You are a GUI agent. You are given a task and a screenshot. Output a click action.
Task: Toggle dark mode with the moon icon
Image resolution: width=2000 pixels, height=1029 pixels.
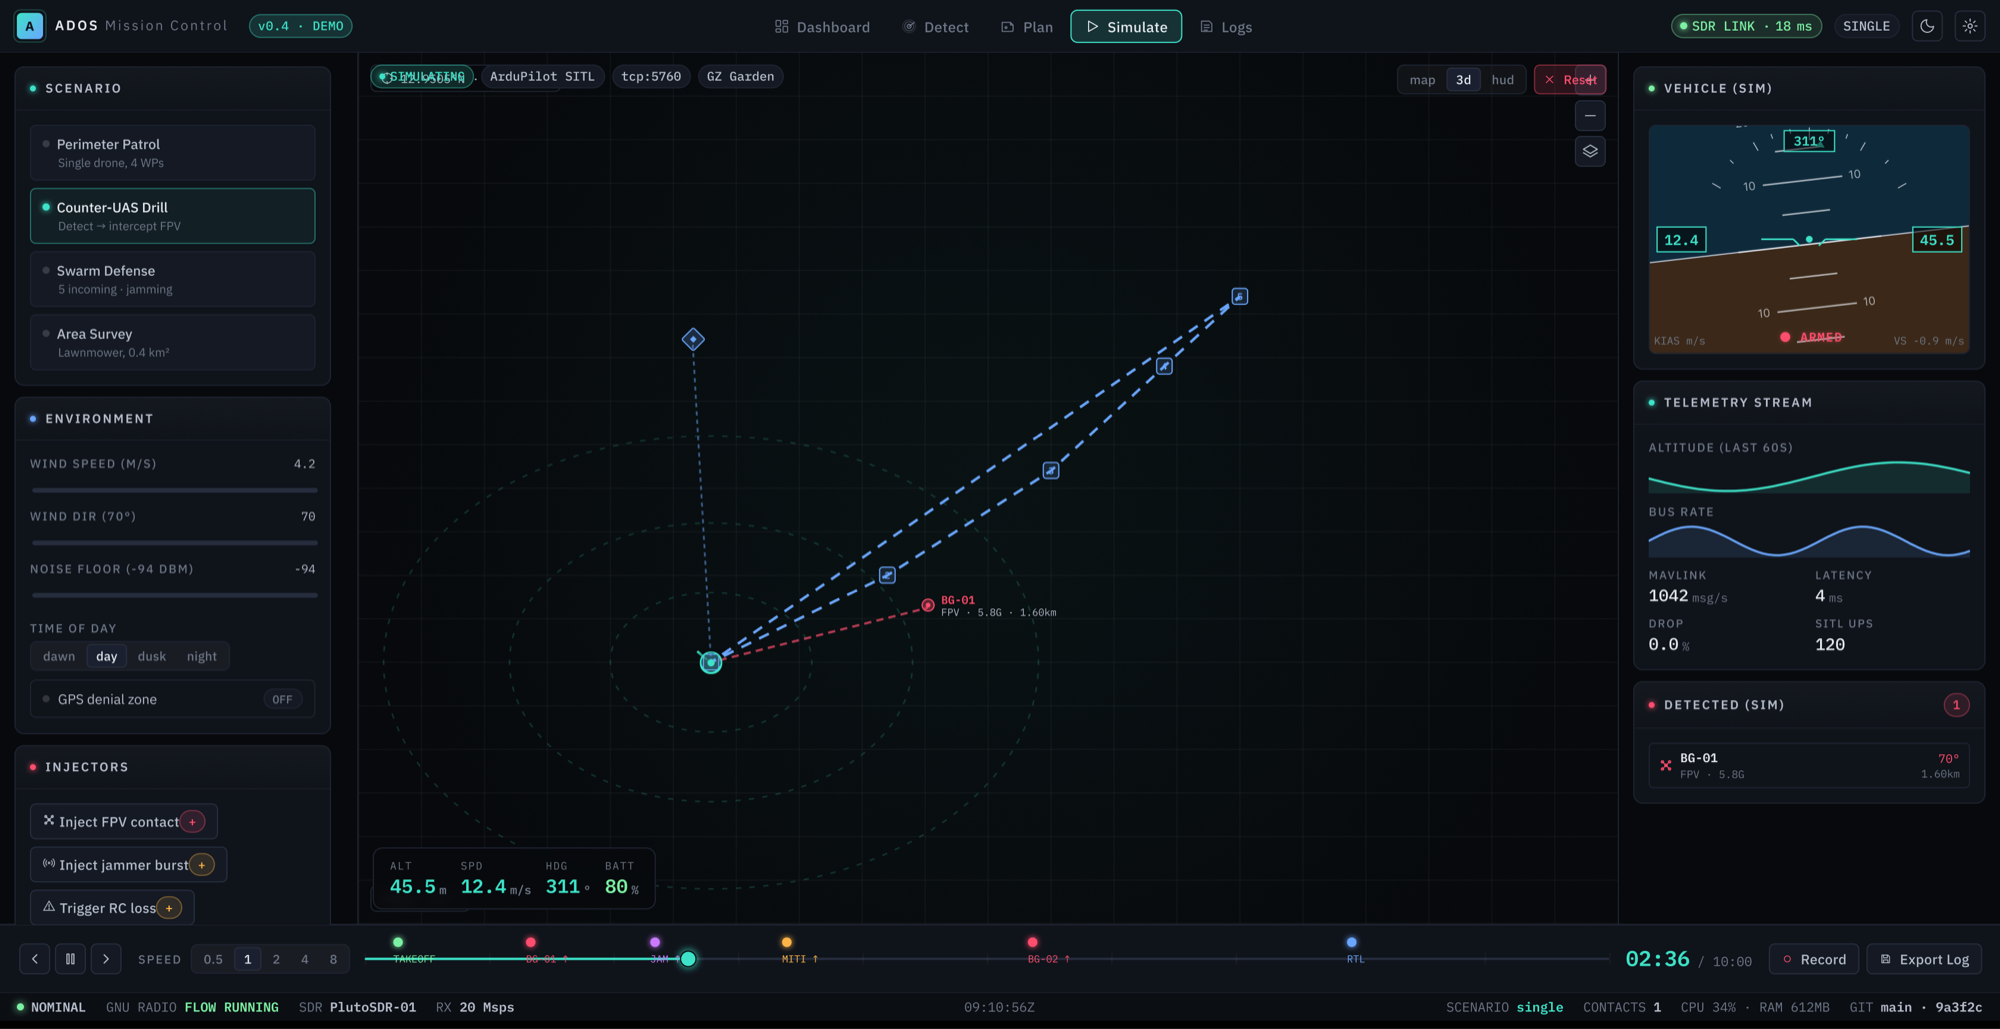1927,26
